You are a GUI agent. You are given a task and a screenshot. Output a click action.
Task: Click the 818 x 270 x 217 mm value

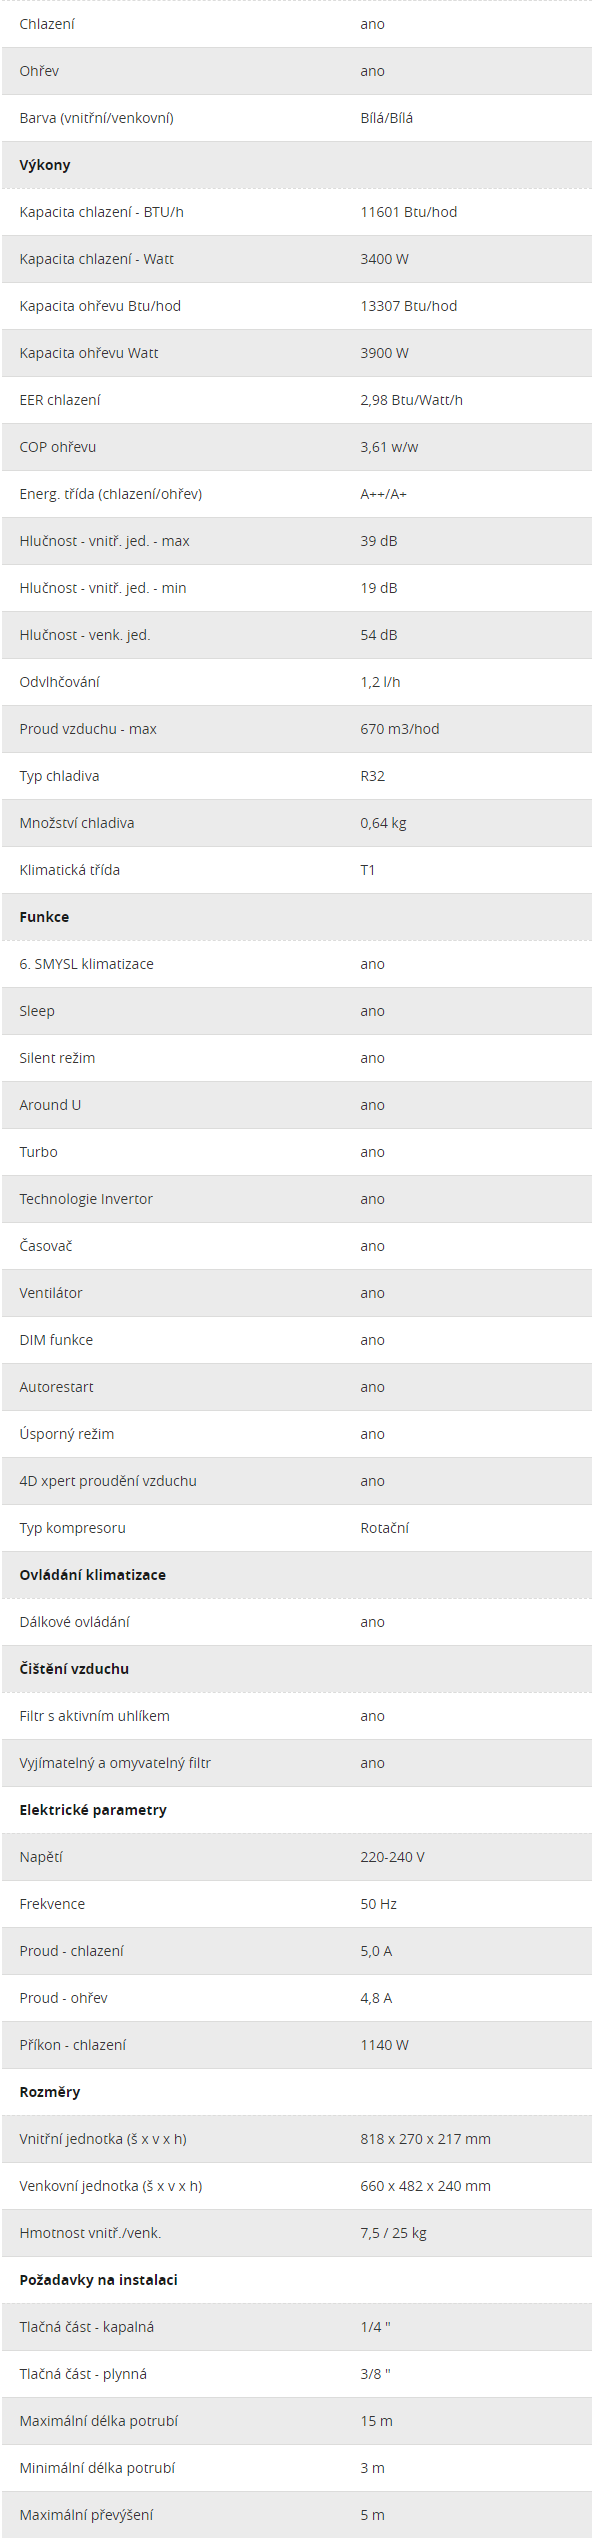[x=425, y=2139]
